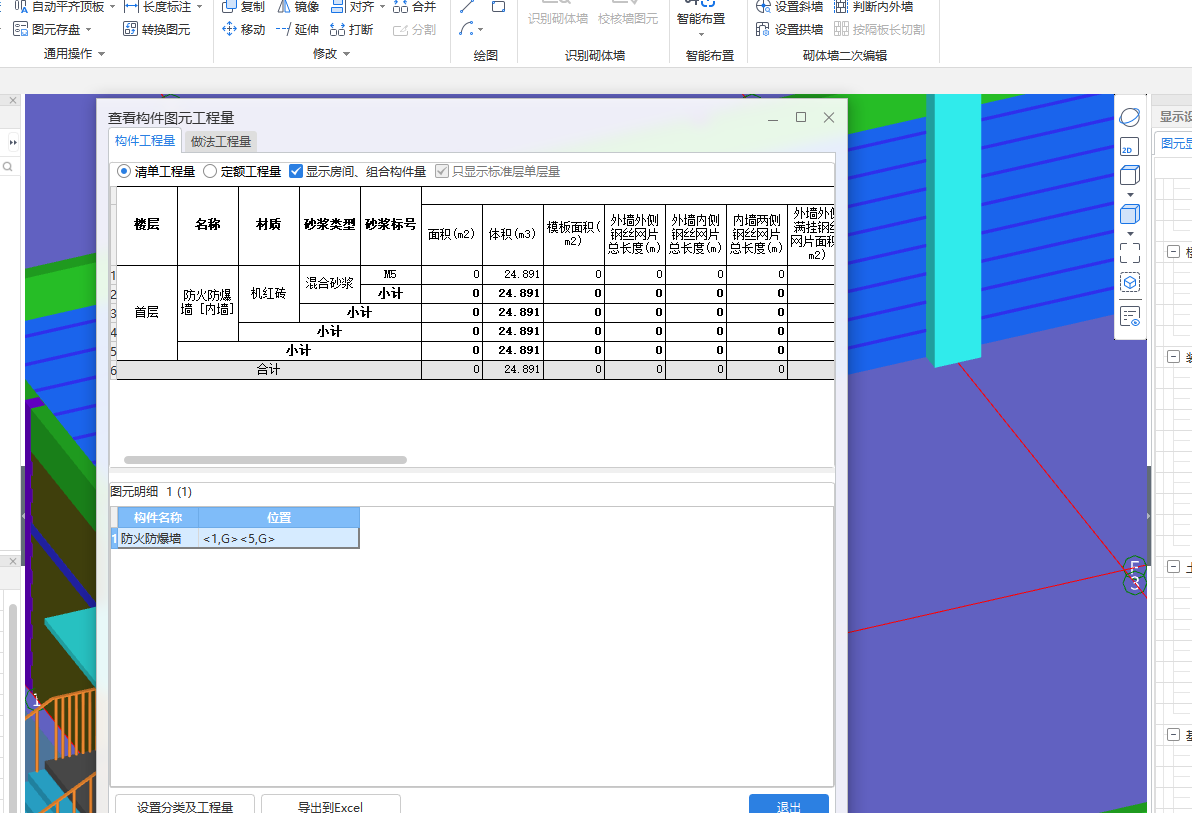This screenshot has width=1192, height=813.
Task: Click the 面积(m2) column header
Action: [452, 234]
